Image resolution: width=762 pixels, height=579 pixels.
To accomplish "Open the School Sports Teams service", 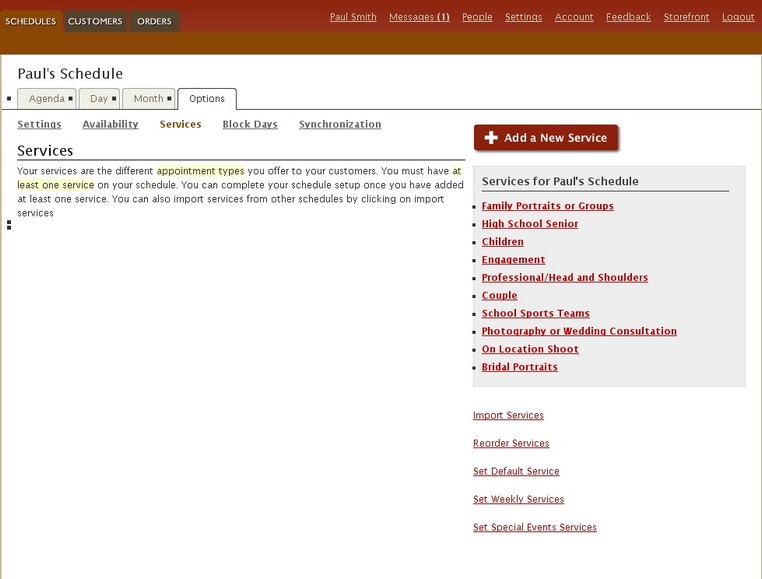I will [x=536, y=314].
